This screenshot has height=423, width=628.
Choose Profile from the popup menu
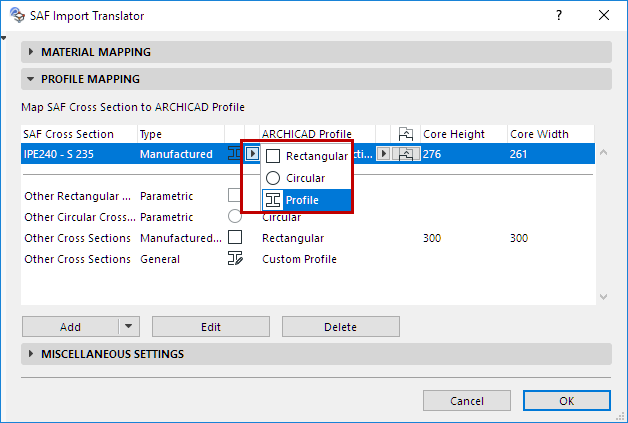pyautogui.click(x=306, y=200)
